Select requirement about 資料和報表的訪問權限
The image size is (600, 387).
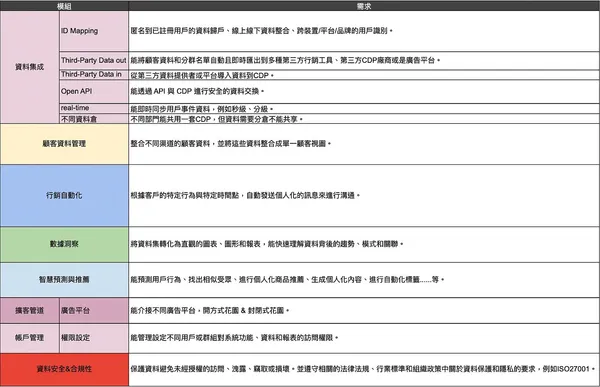pos(234,338)
